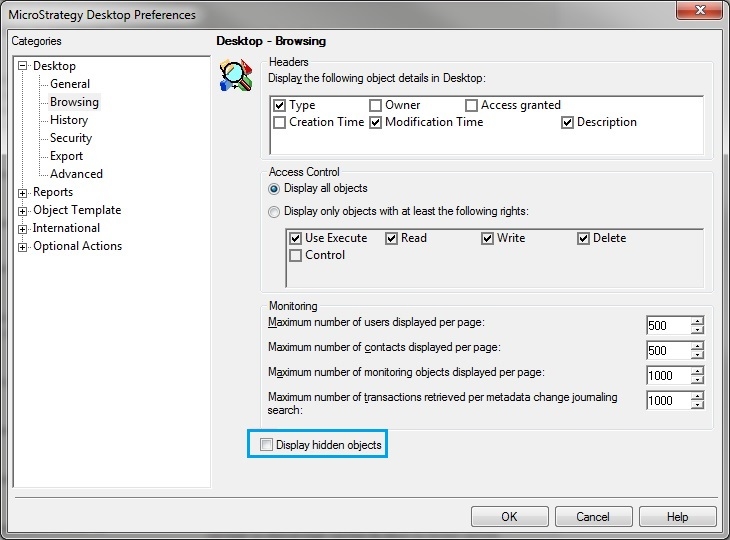Check the Owner header checkbox
The image size is (730, 540).
click(376, 105)
